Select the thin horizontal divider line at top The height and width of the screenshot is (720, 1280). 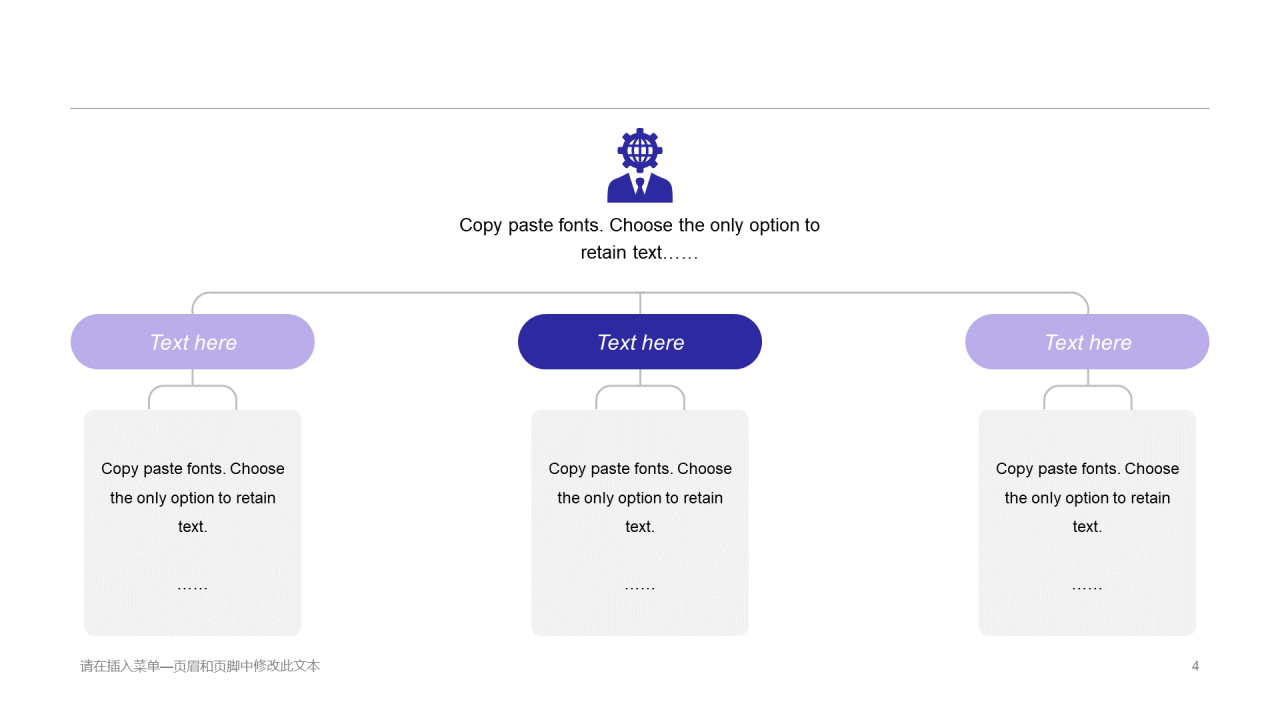[x=640, y=108]
